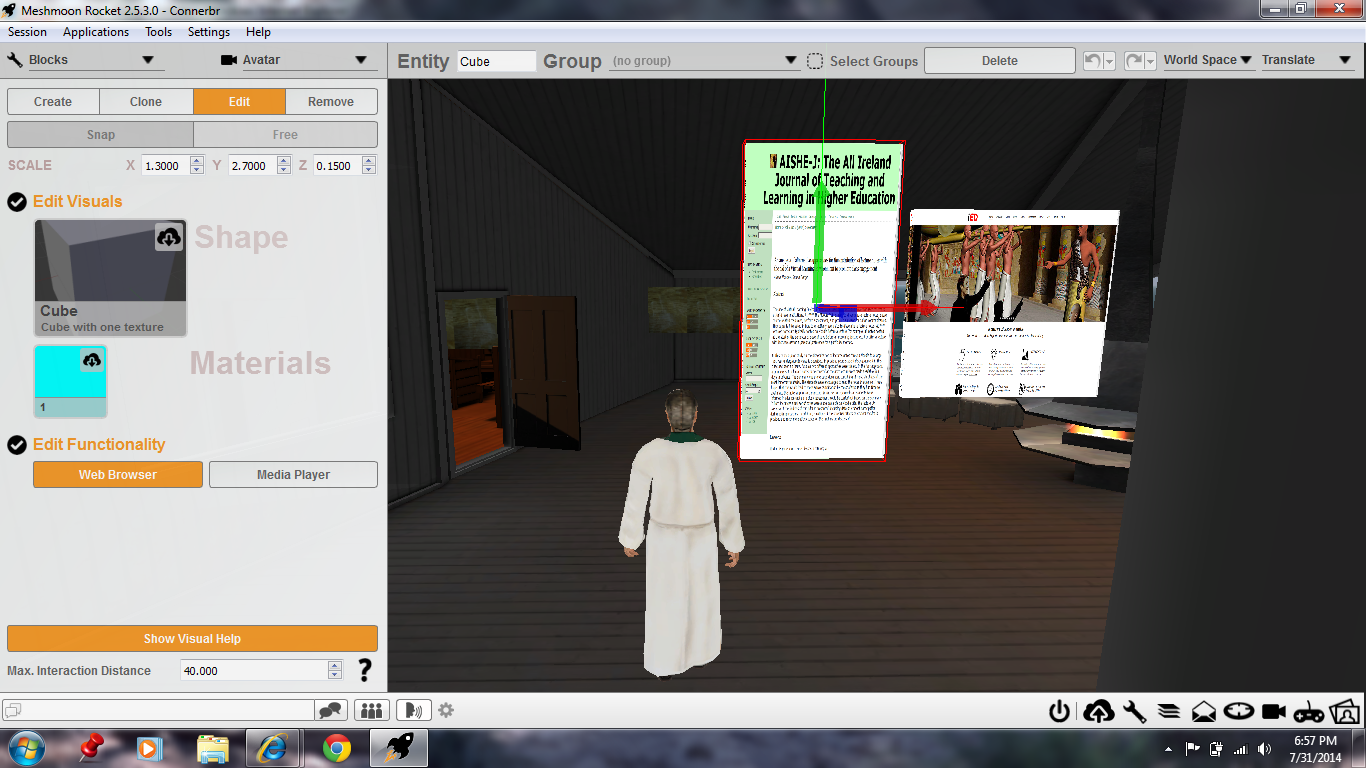Open Internet Explorer from the taskbar
The width and height of the screenshot is (1370, 768).
pos(273,748)
